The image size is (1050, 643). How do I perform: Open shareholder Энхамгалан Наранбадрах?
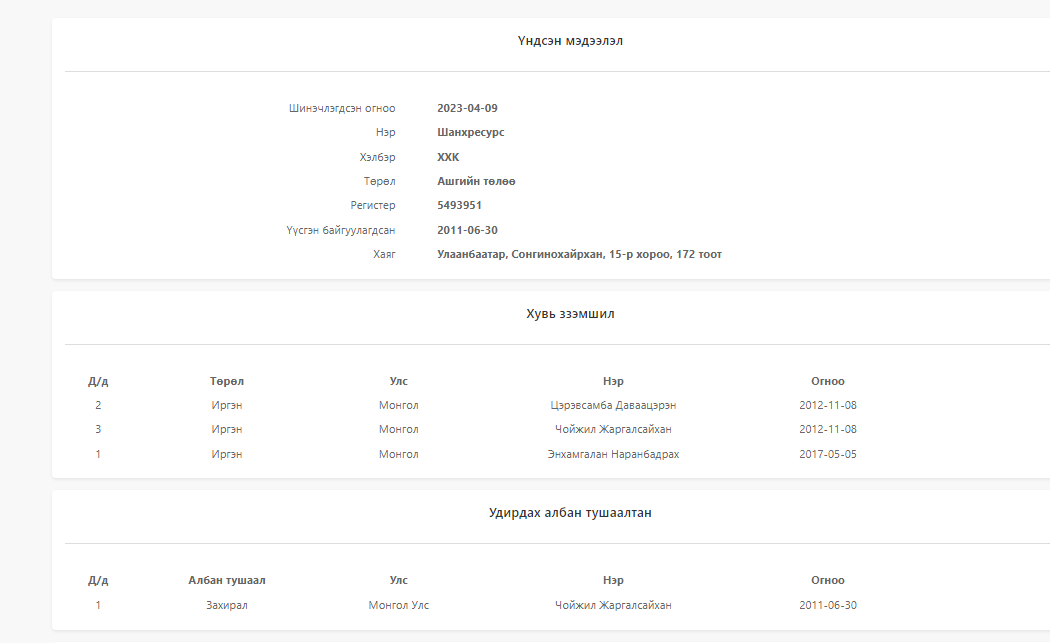(613, 454)
